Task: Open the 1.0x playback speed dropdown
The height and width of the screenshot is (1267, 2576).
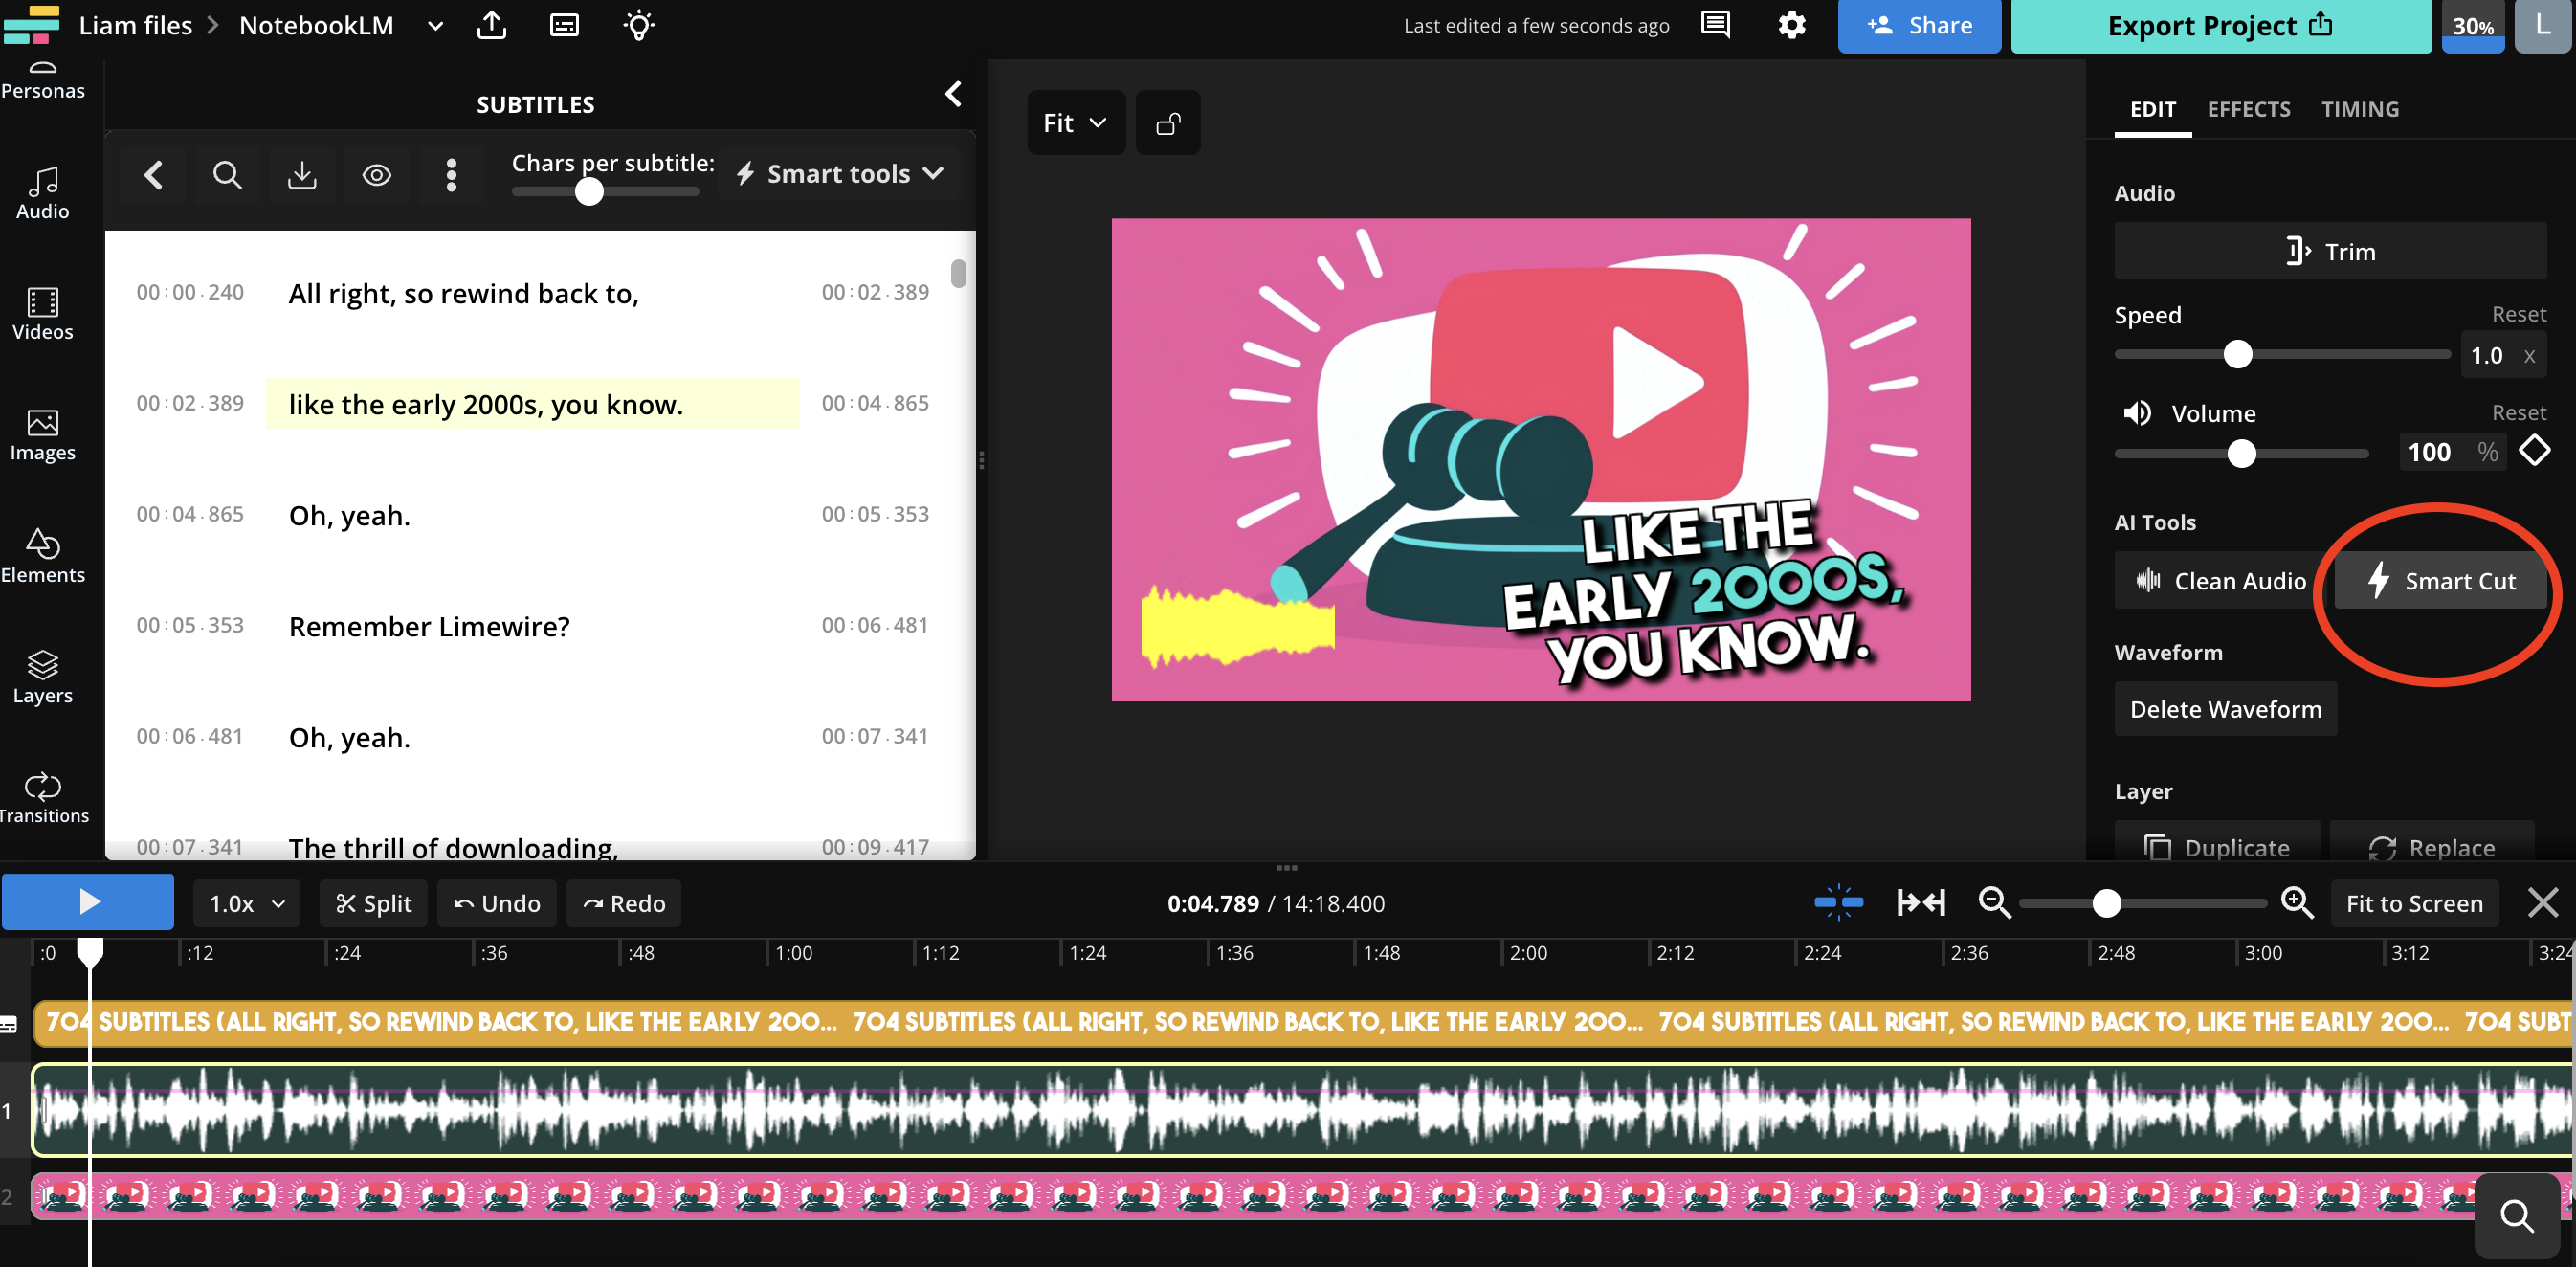Action: click(246, 902)
